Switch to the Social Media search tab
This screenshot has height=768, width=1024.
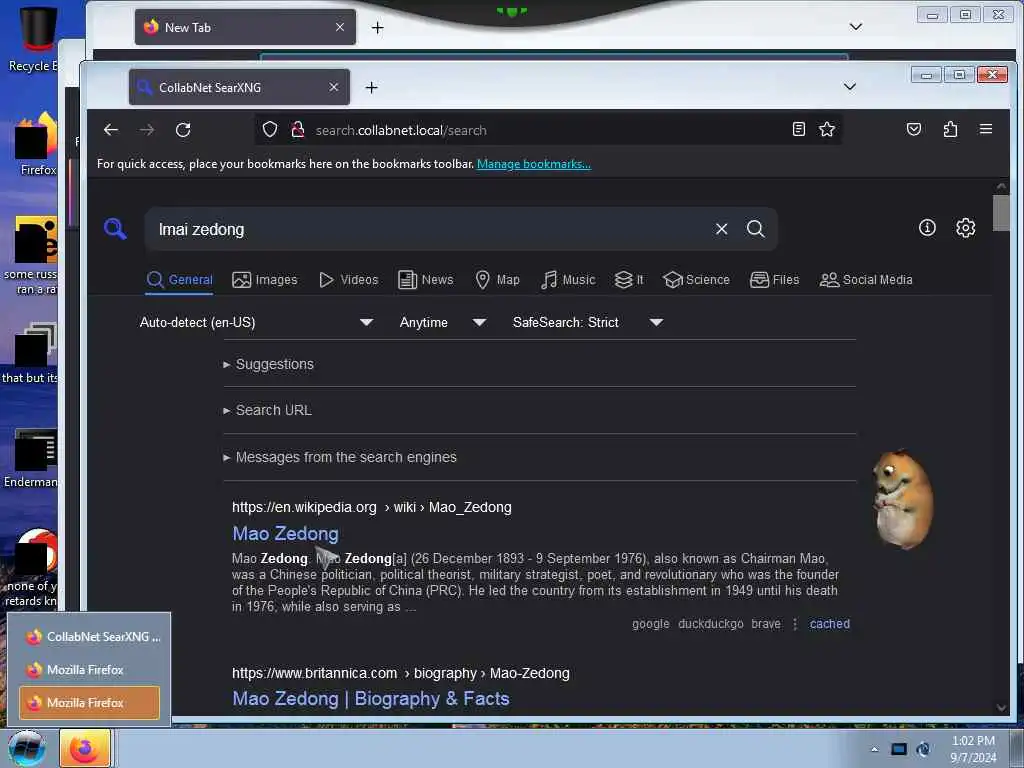click(x=866, y=280)
